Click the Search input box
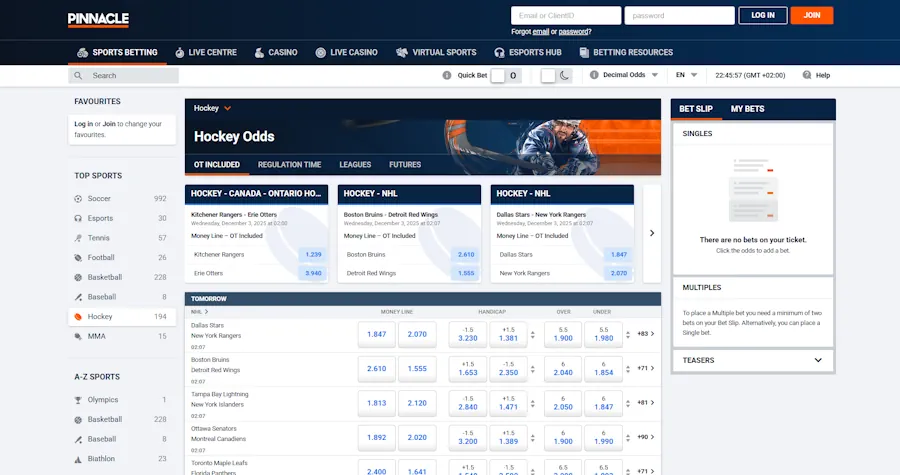This screenshot has height=475, width=900. click(123, 76)
